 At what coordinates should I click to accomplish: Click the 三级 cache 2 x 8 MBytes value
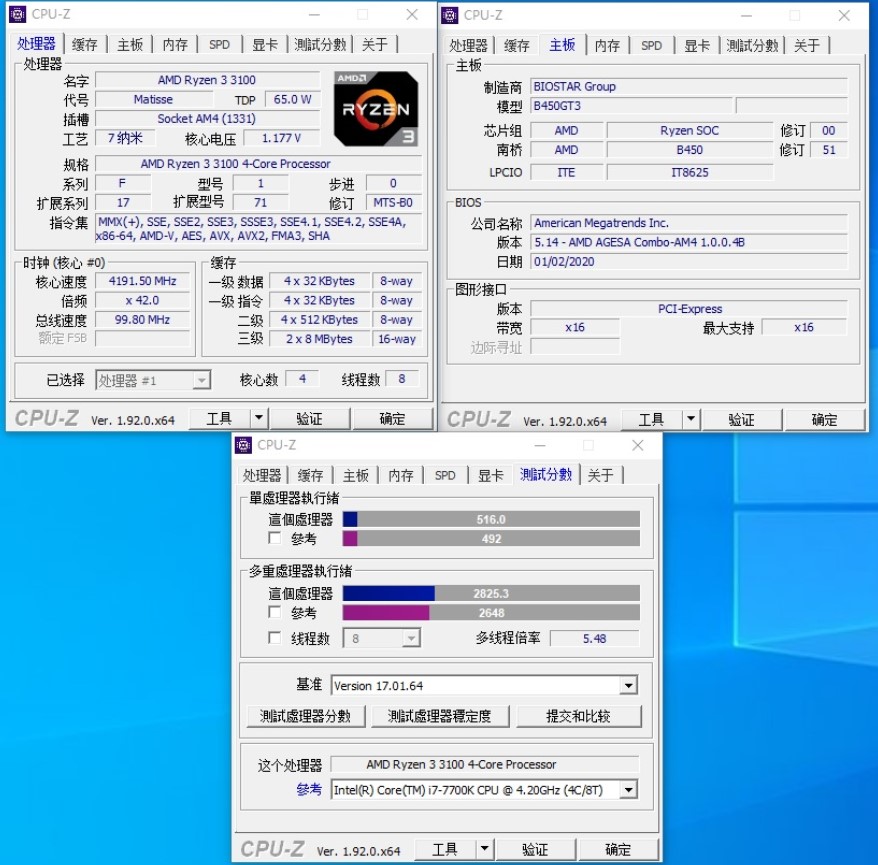319,339
